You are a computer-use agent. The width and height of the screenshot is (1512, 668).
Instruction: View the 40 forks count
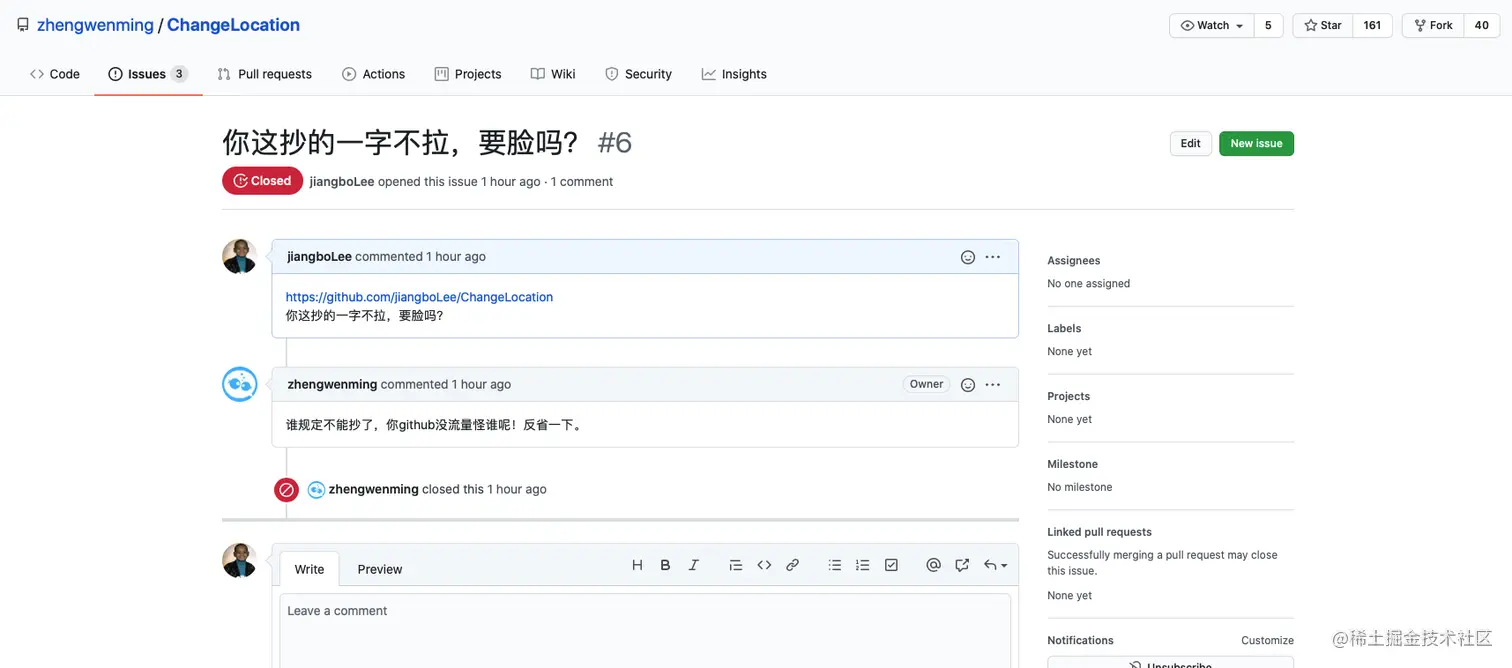pos(1481,26)
